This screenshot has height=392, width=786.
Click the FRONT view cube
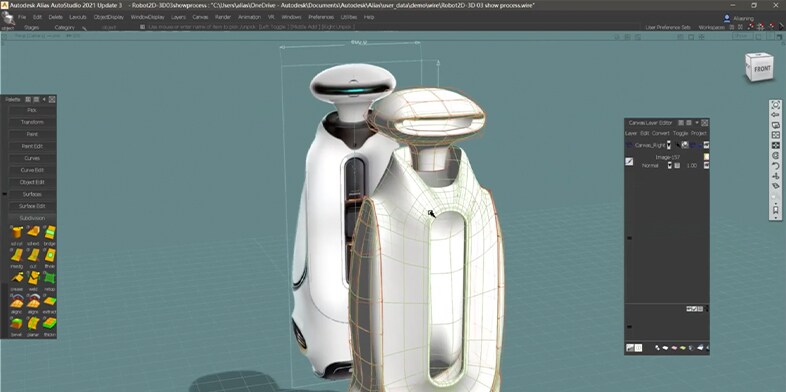point(759,67)
